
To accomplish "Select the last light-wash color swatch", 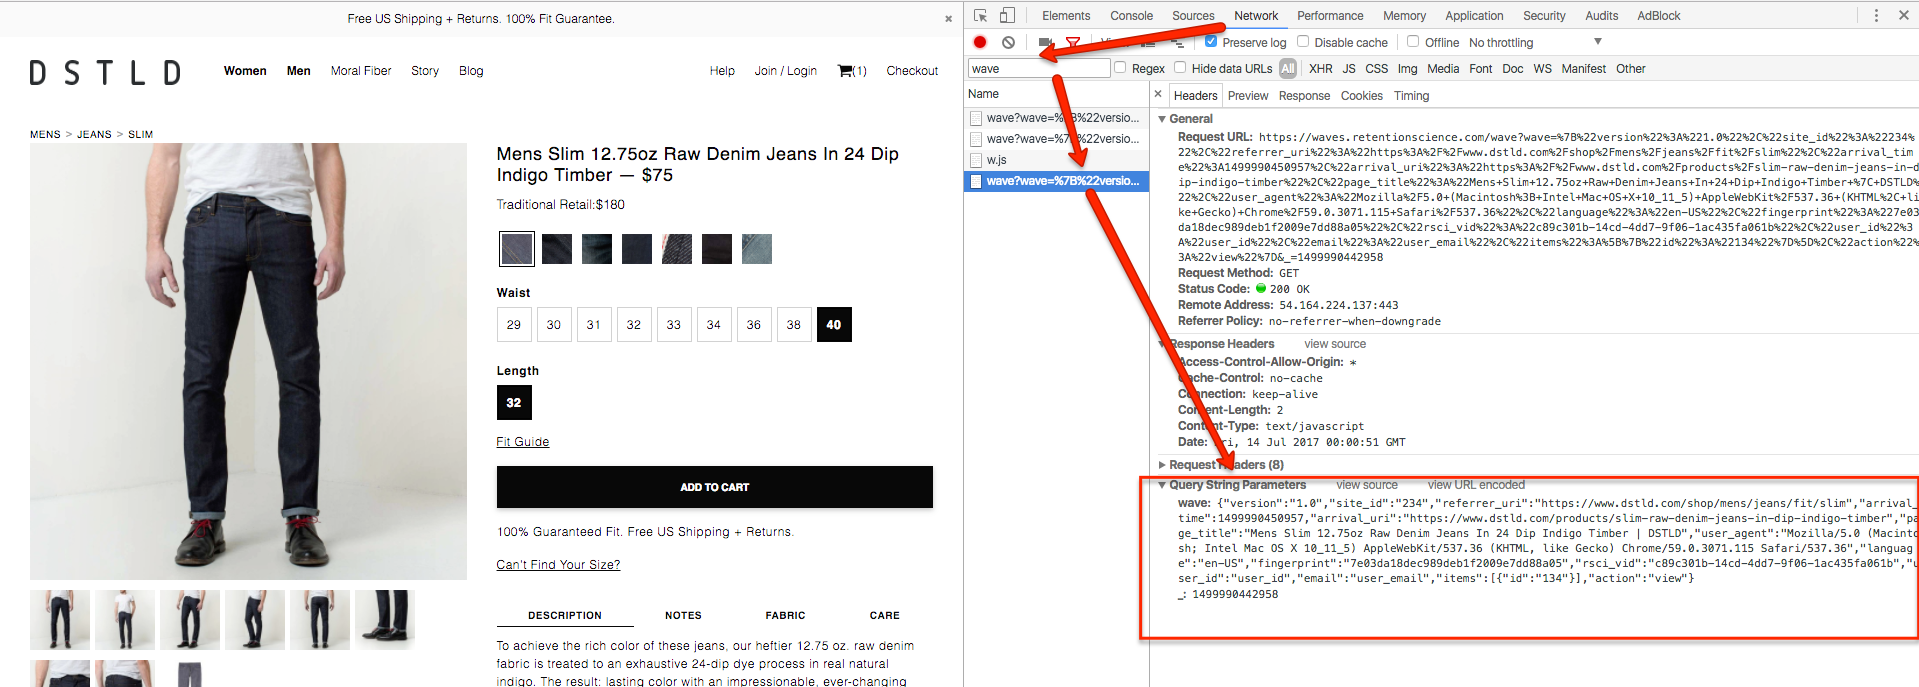I will (757, 249).
